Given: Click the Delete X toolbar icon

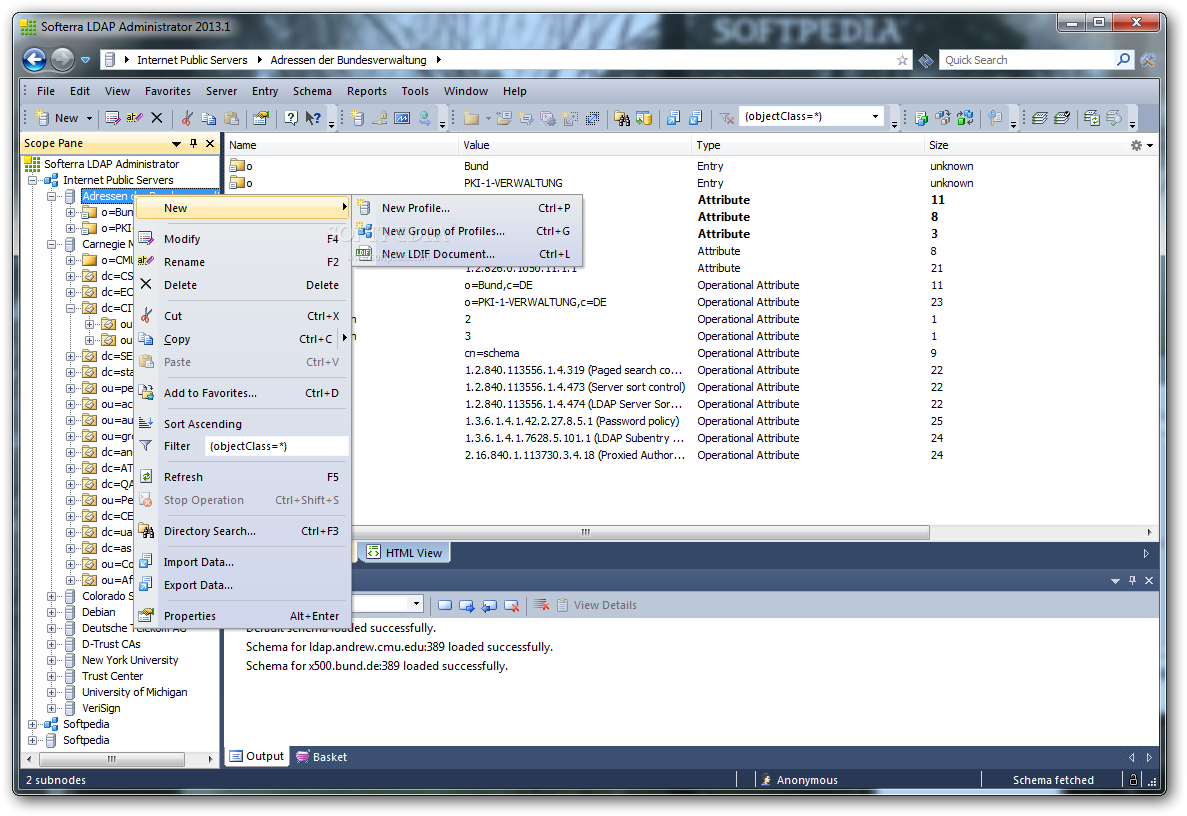Looking at the screenshot, I should point(157,118).
